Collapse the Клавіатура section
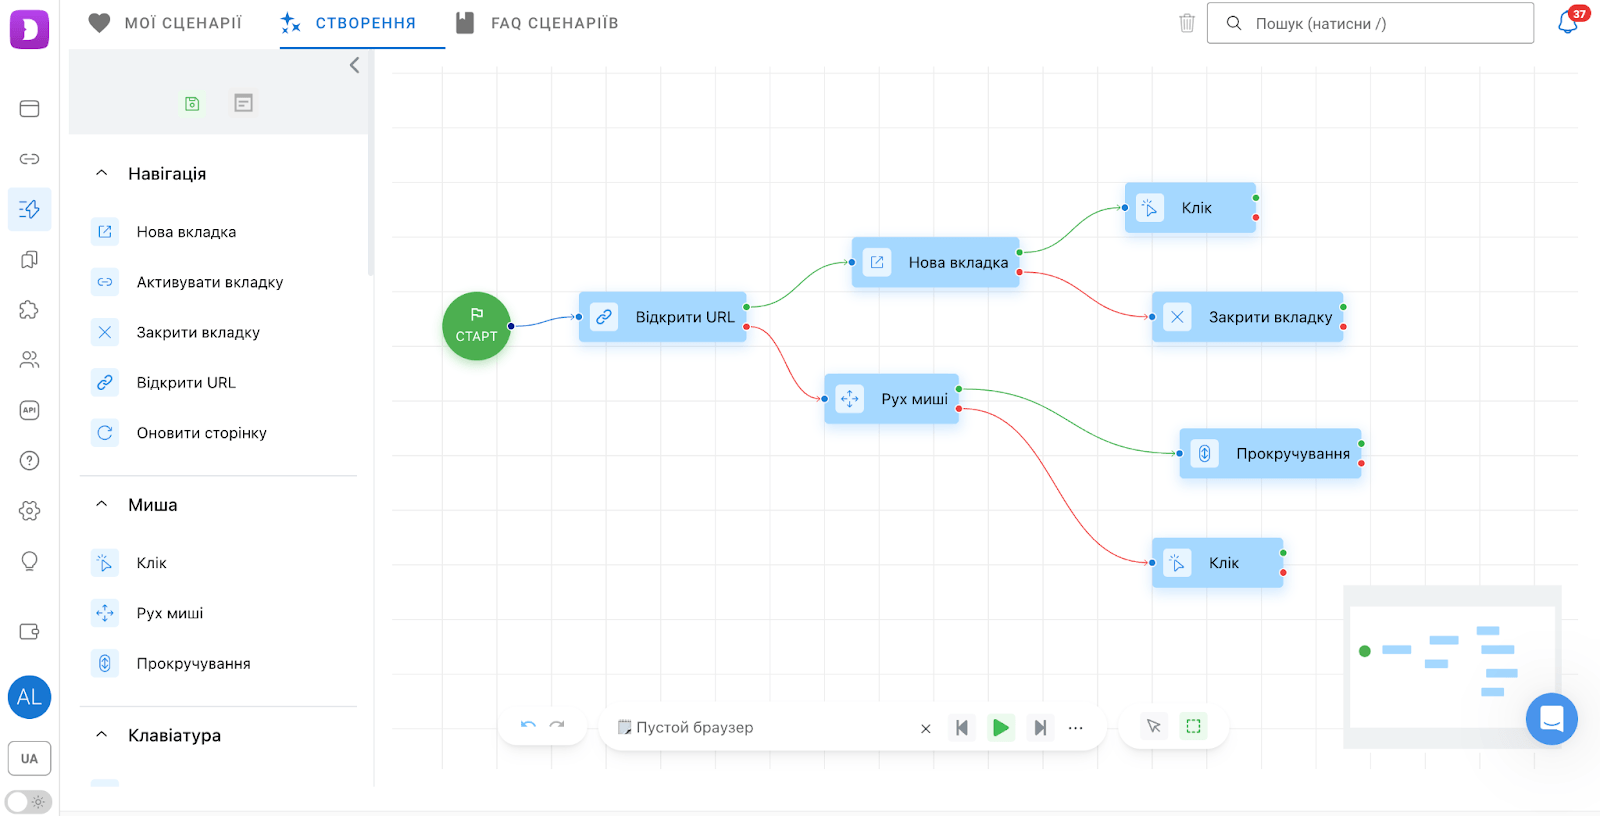The image size is (1600, 816). point(102,735)
